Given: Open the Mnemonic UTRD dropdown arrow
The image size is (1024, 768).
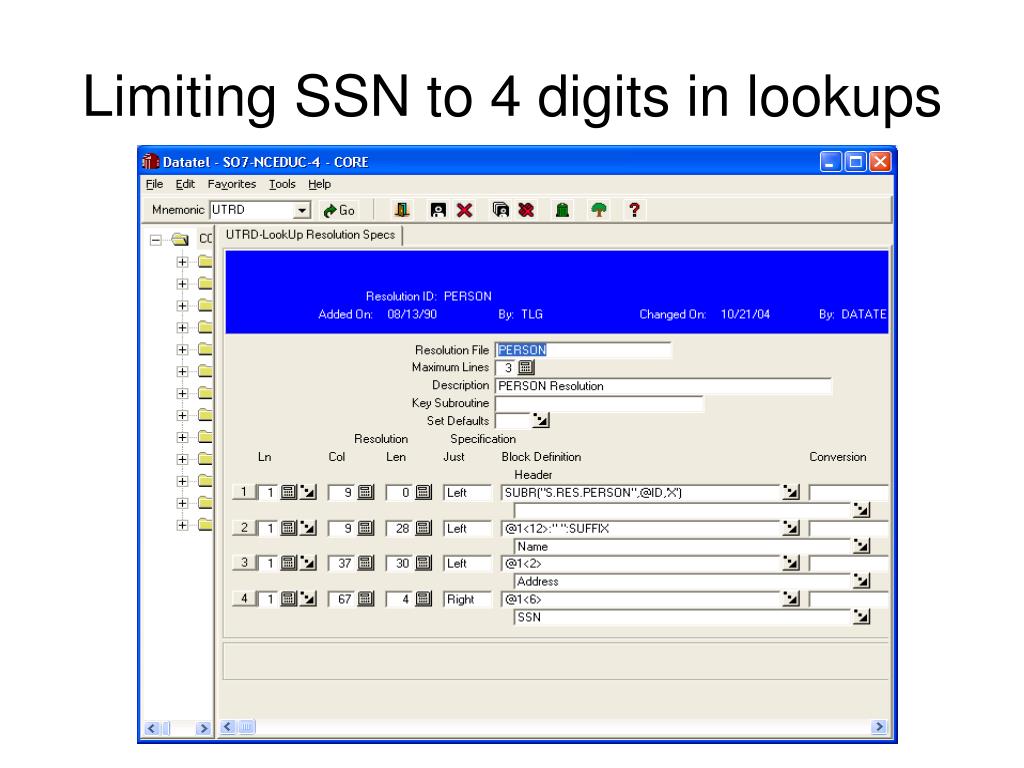Looking at the screenshot, I should (302, 210).
